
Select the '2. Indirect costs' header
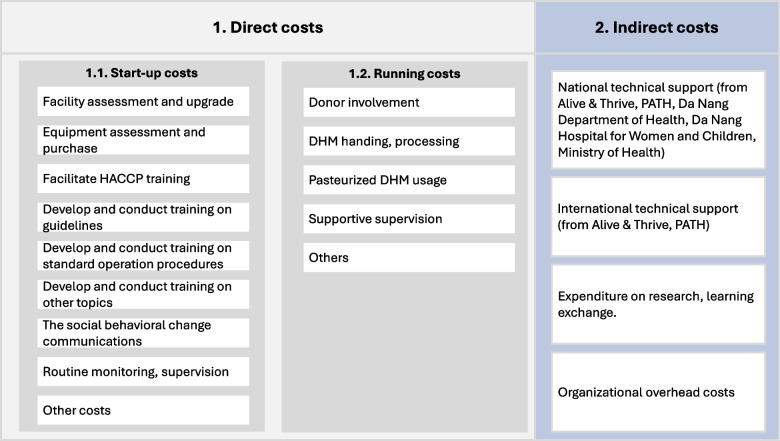656,27
